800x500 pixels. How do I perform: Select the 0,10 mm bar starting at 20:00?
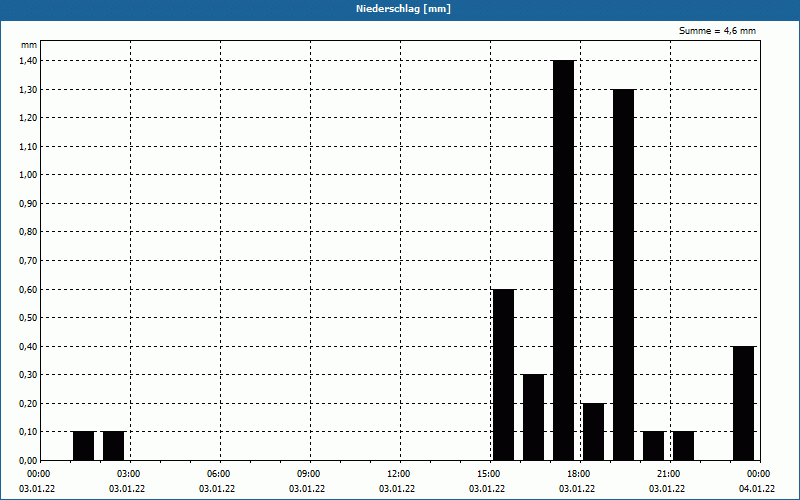(x=654, y=446)
